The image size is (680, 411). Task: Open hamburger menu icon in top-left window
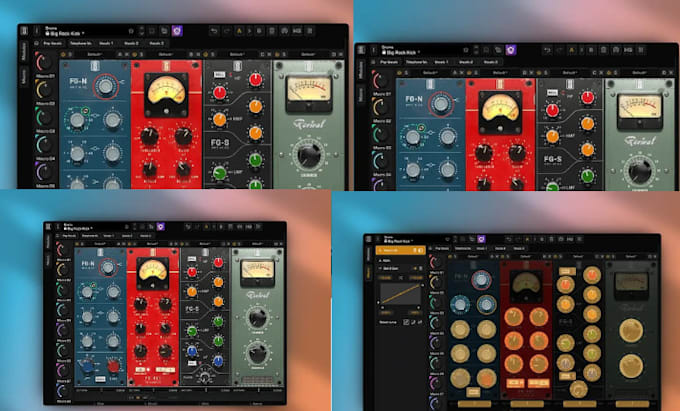(309, 31)
